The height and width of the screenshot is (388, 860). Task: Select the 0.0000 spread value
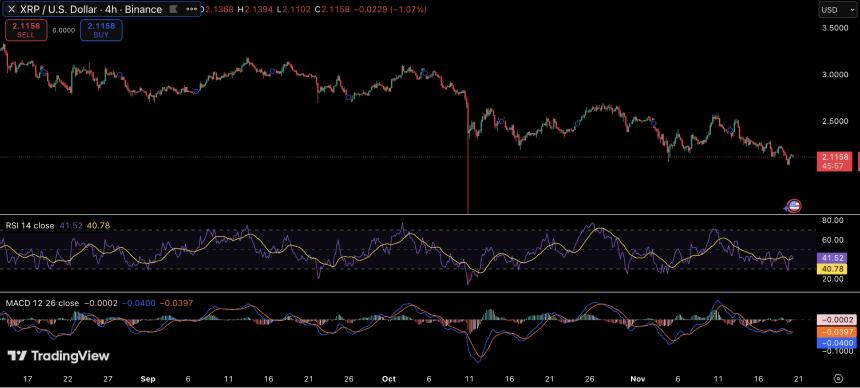click(x=63, y=31)
